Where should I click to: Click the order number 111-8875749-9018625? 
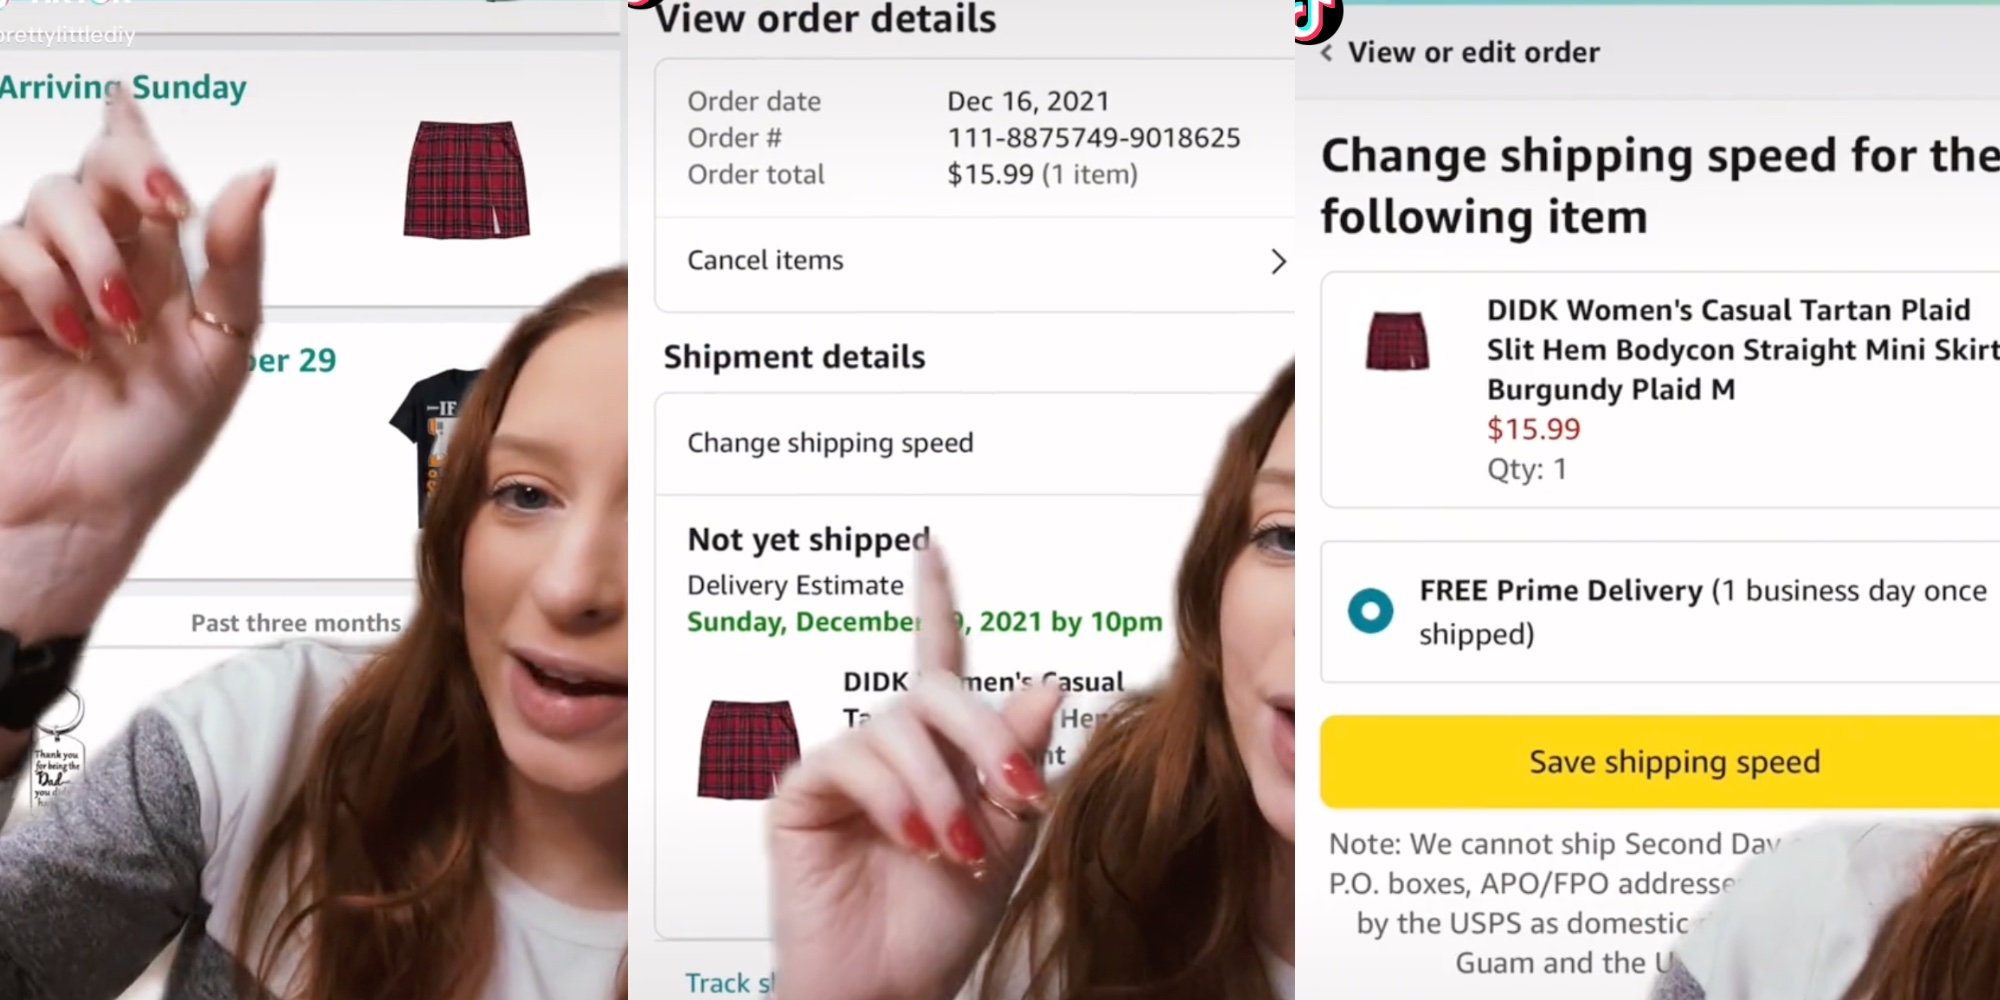click(x=1094, y=138)
